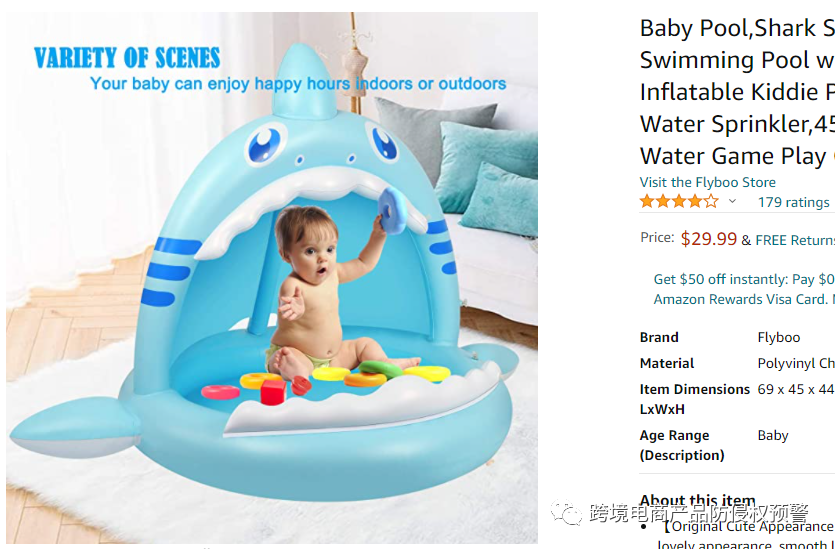This screenshot has height=549, width=835.
Task: Click the VARIETY OF SCENES heading
Action: [x=127, y=58]
